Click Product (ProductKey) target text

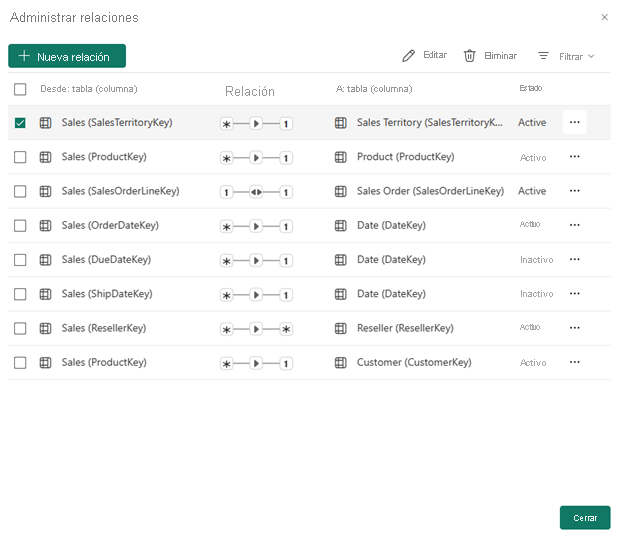coord(406,157)
